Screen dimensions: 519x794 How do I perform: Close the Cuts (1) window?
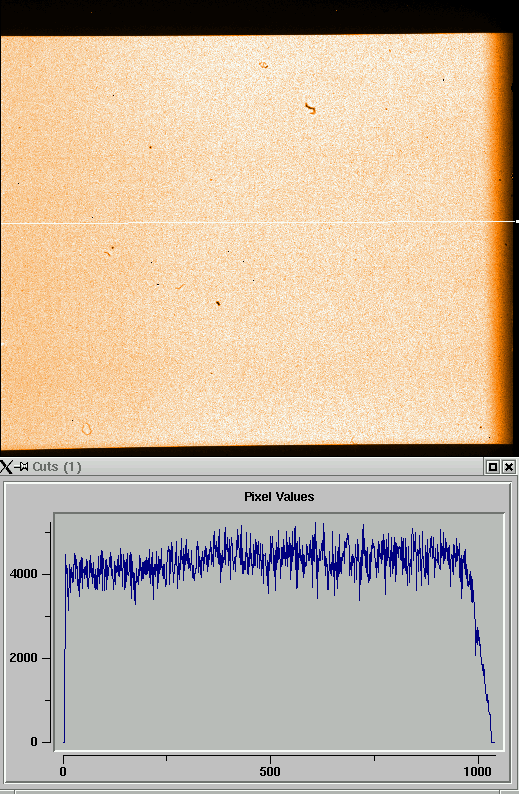tap(508, 467)
